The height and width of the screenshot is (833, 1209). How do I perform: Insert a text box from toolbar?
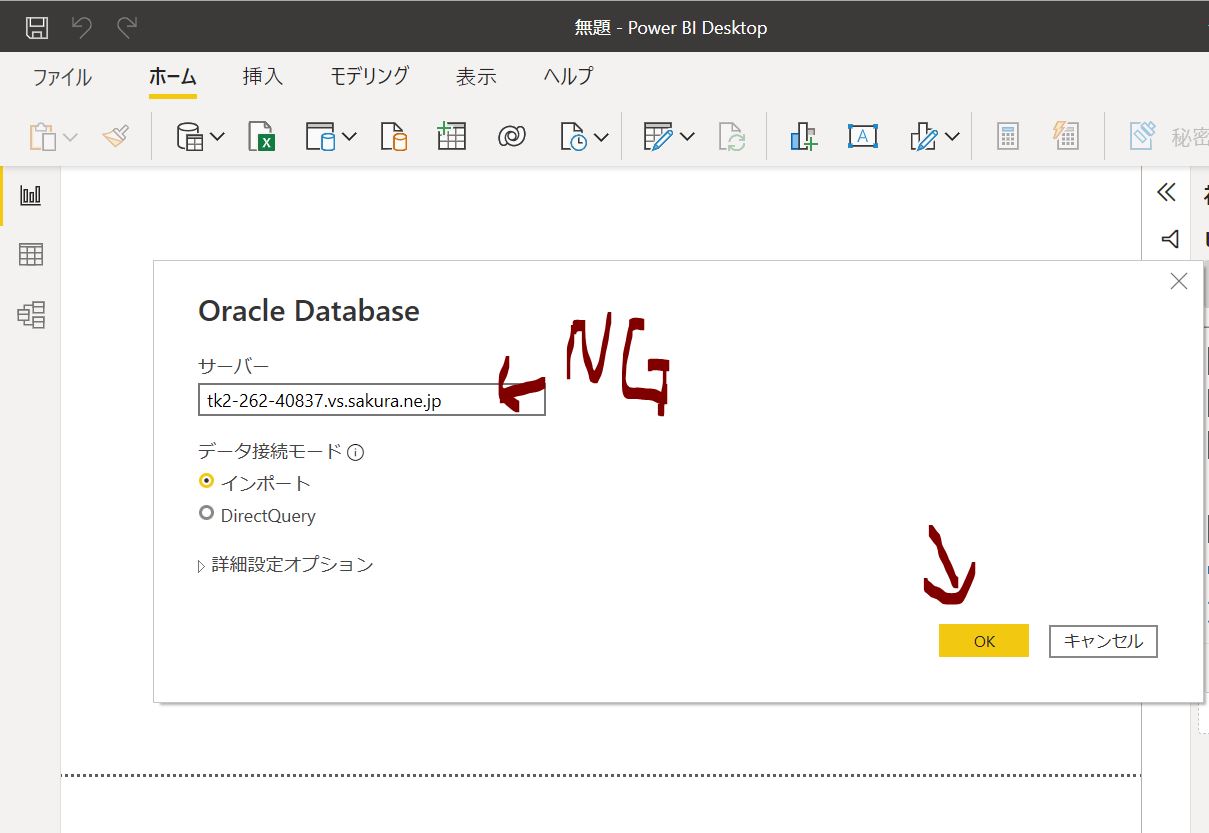(x=862, y=137)
